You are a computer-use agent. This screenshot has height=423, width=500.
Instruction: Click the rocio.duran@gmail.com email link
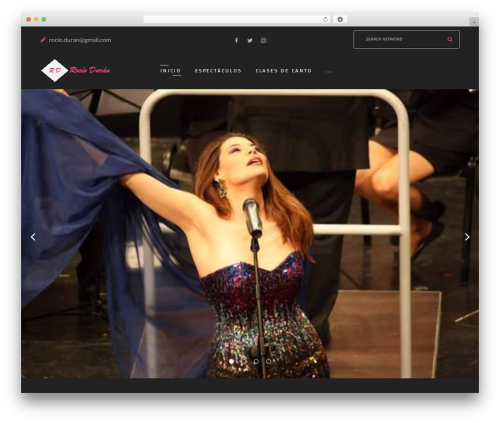point(80,40)
